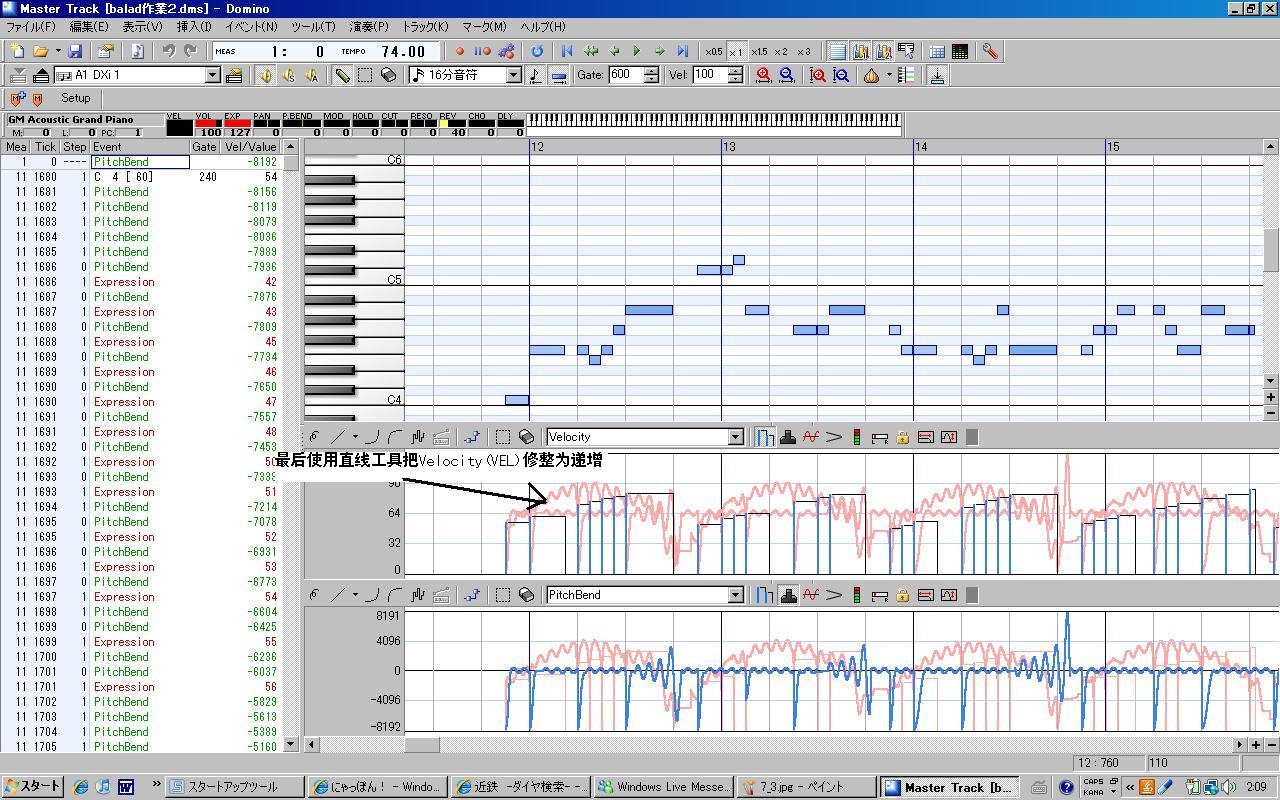Click the Setup button
1280x800 pixels.
coord(76,98)
